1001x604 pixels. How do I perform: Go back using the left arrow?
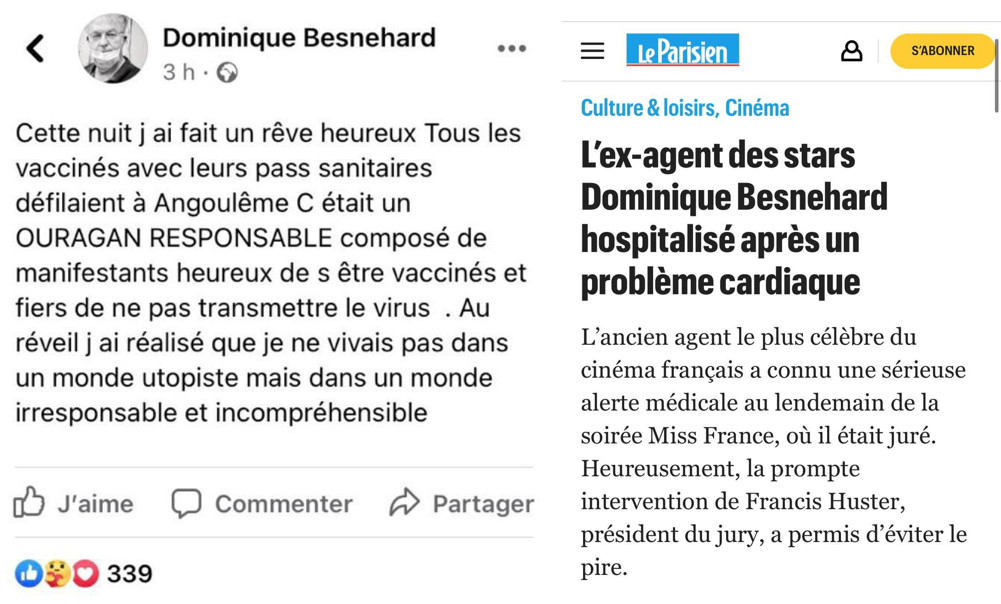36,48
